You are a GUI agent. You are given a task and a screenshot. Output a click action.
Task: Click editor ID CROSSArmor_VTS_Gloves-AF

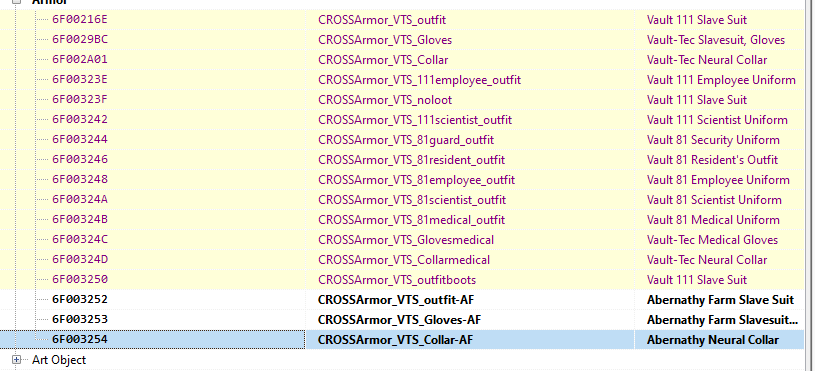point(399,320)
